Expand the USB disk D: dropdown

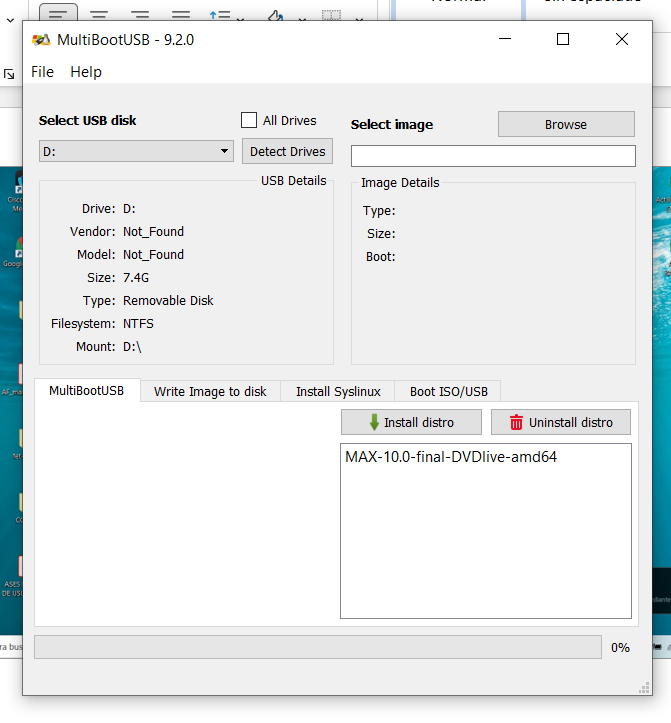tap(136, 151)
